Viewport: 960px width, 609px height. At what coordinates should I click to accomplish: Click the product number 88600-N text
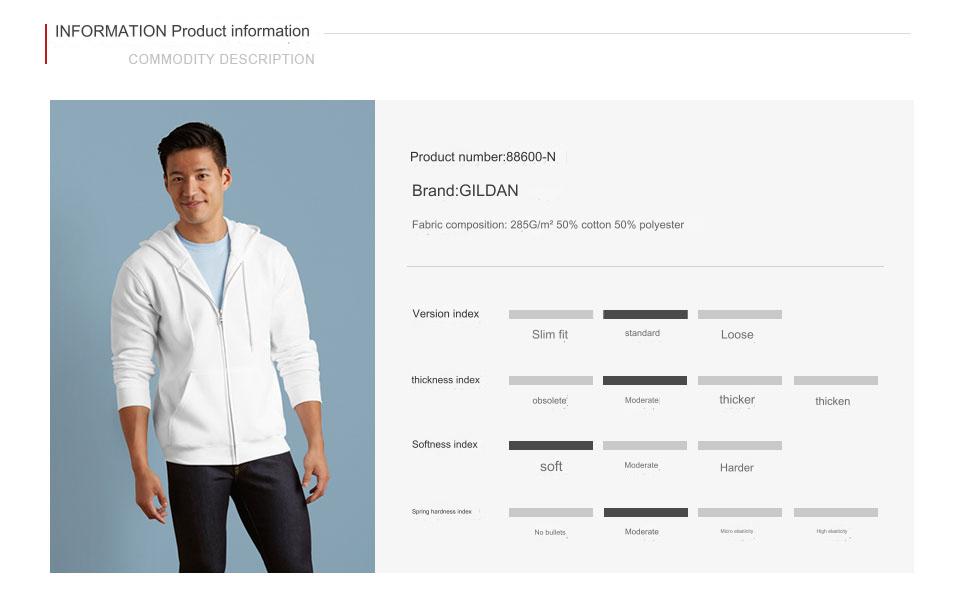(x=482, y=157)
